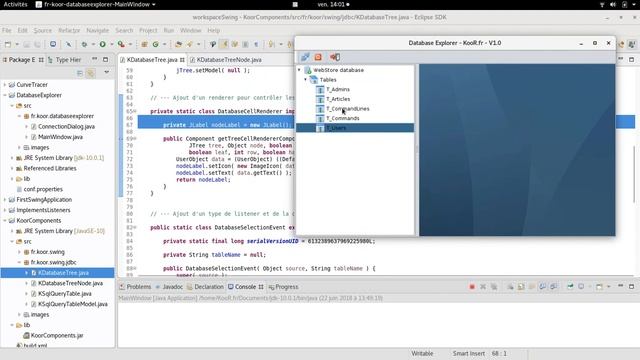Select T_Admins table in Database Explorer

click(338, 89)
